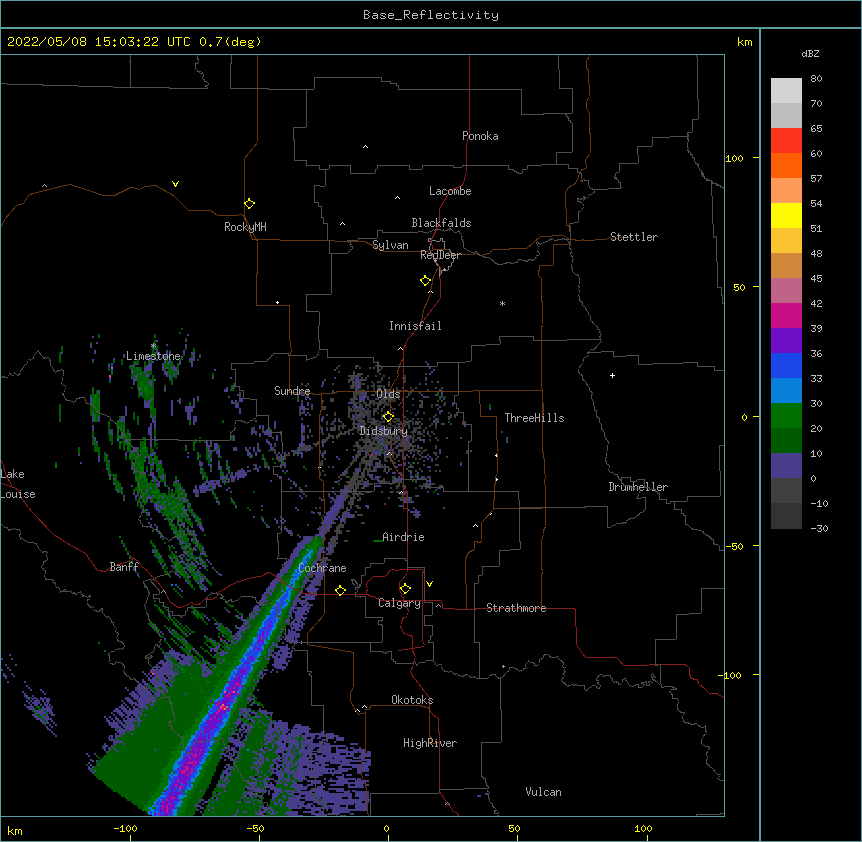Click the asterisk marker above Limestone
862x842 pixels.
tap(153, 346)
